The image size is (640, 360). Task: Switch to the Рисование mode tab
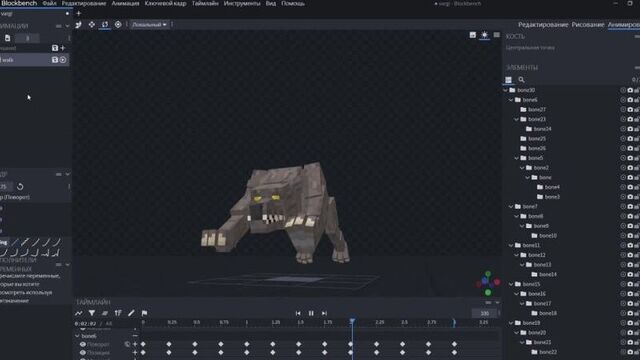pyautogui.click(x=588, y=24)
